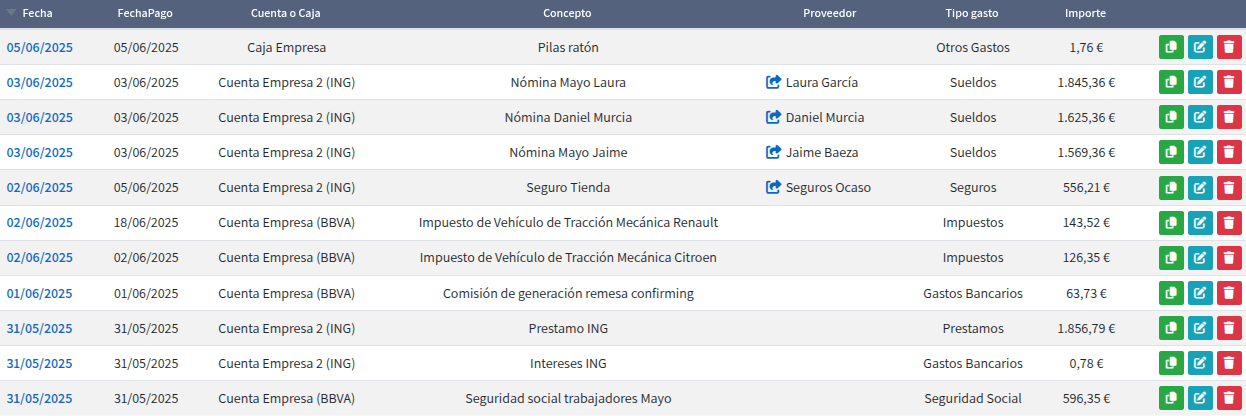Open the 05/06/2025 date link
The width and height of the screenshot is (1246, 416).
[40, 48]
